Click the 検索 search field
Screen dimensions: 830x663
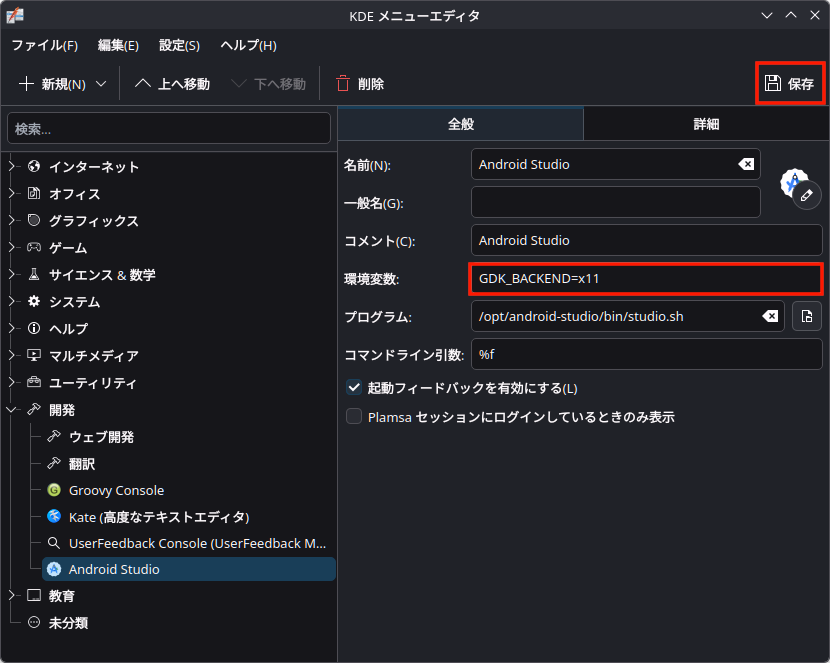point(169,129)
